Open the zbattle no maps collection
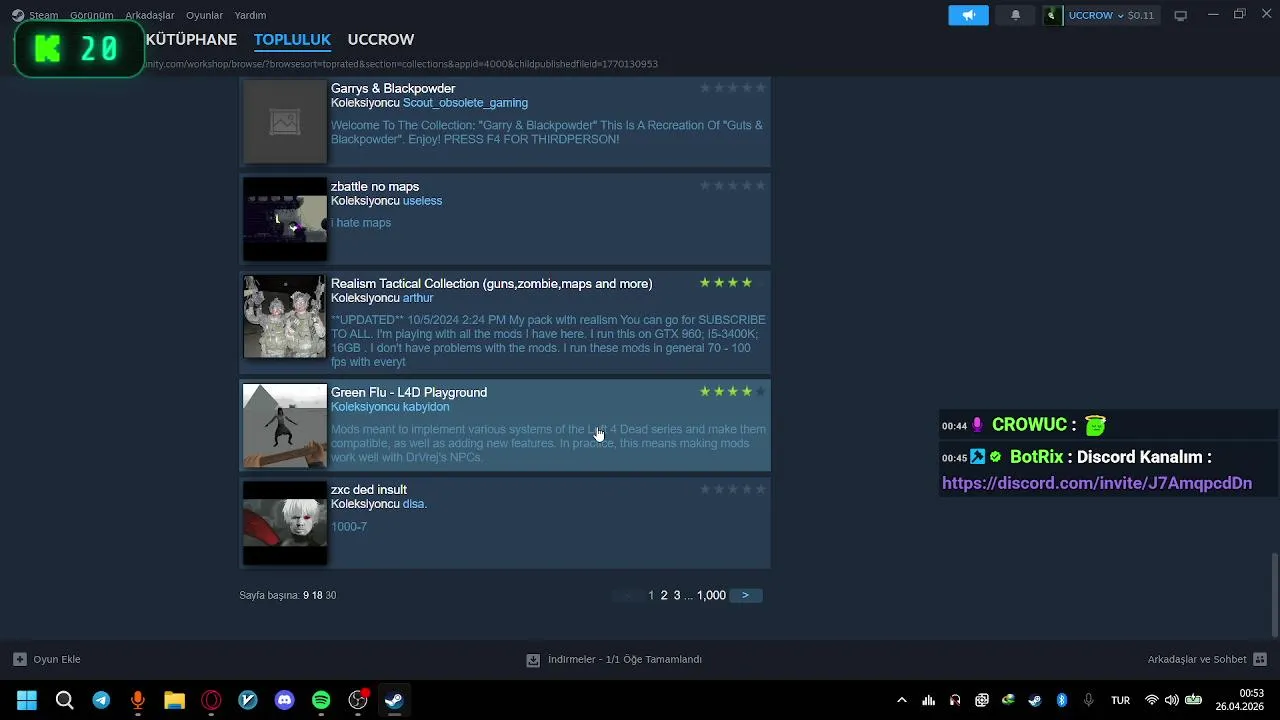Screen dimensions: 1280x720 [375, 186]
